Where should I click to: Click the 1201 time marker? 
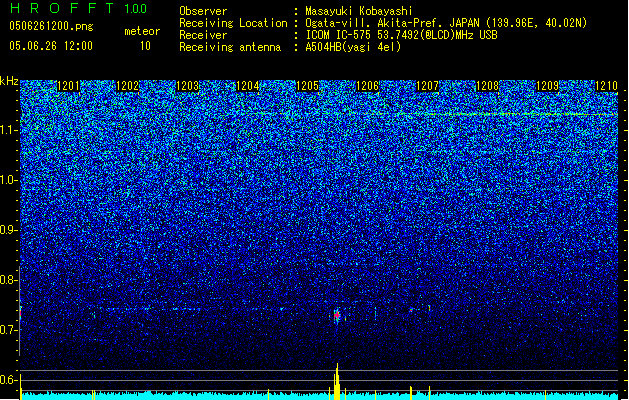pyautogui.click(x=69, y=86)
